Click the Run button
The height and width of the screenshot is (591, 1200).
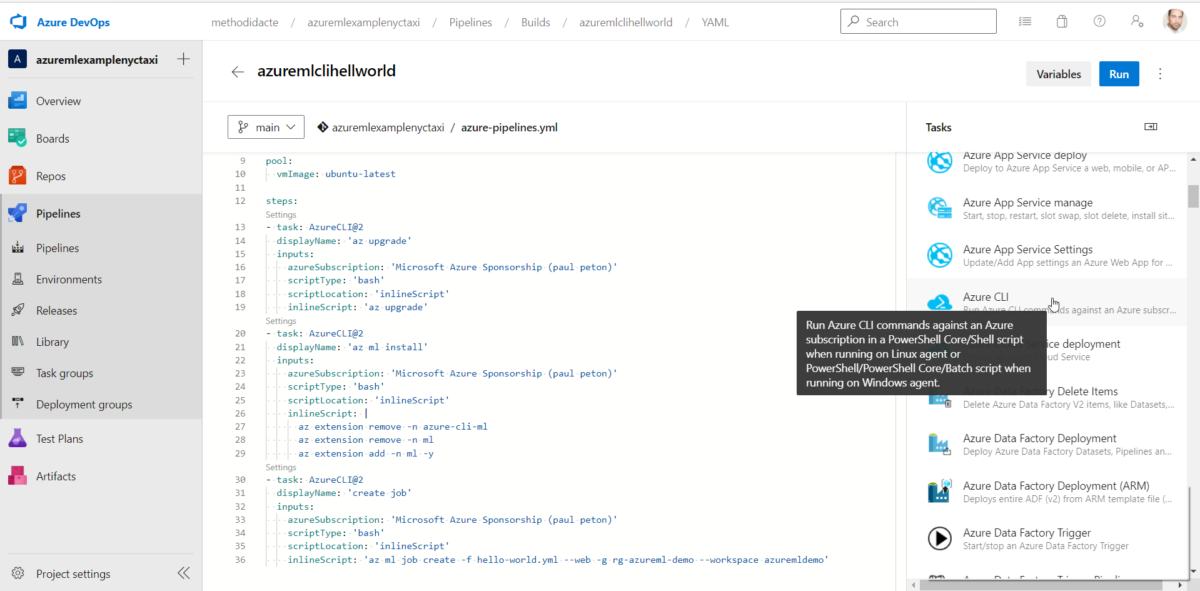[x=1119, y=73]
